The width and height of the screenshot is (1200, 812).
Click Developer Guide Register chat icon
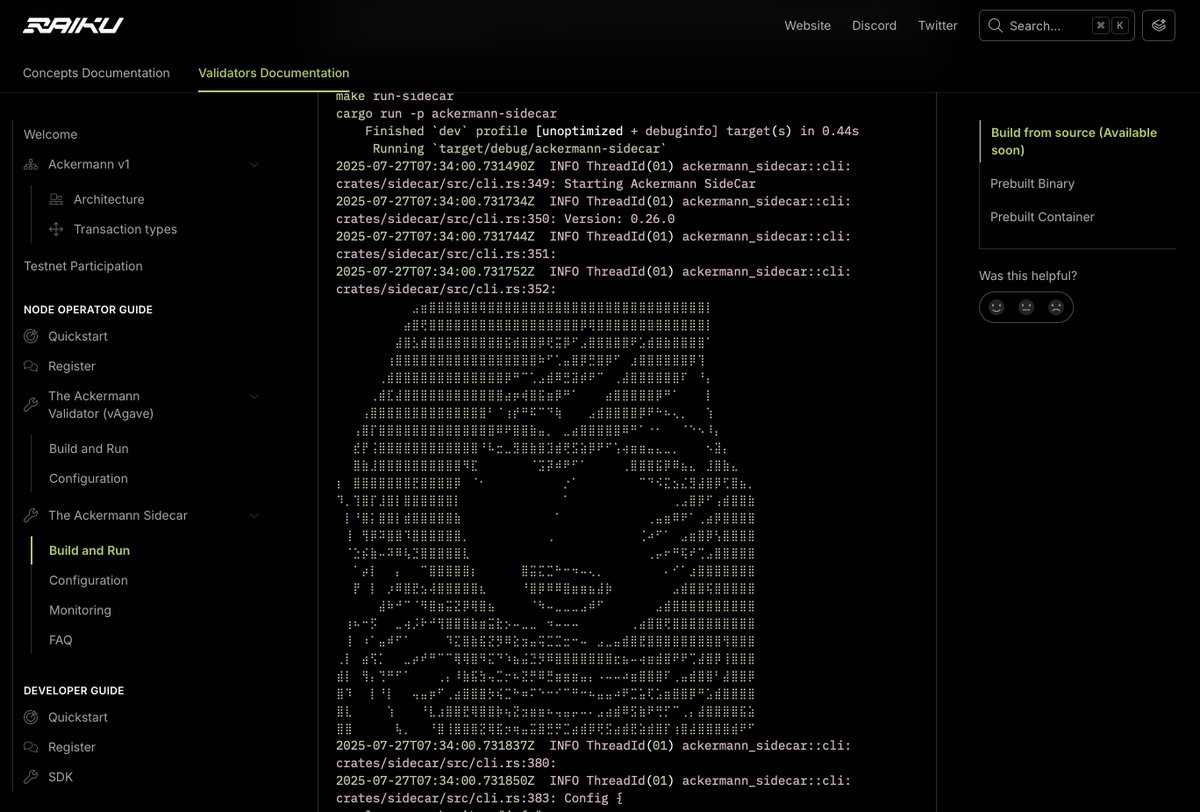(x=31, y=747)
